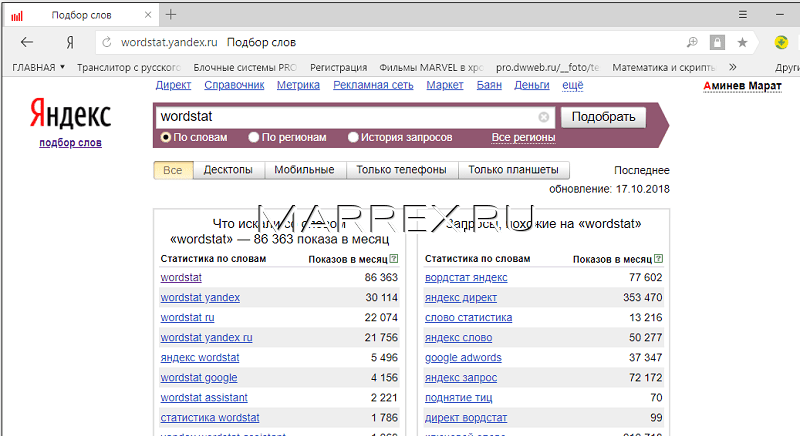800x436 pixels.
Task: Open the wordstat ru keyword link
Action: pyautogui.click(x=187, y=317)
